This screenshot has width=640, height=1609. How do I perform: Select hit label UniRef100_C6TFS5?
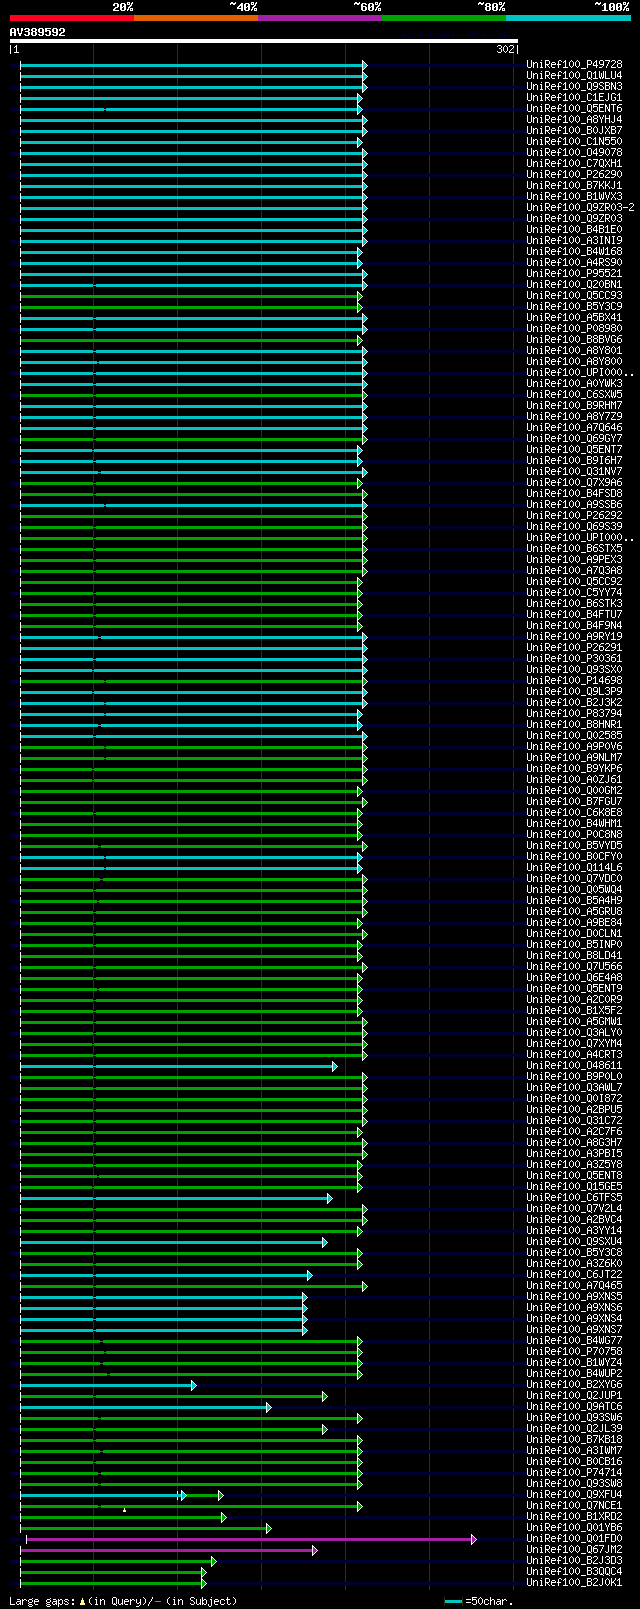(x=574, y=1197)
